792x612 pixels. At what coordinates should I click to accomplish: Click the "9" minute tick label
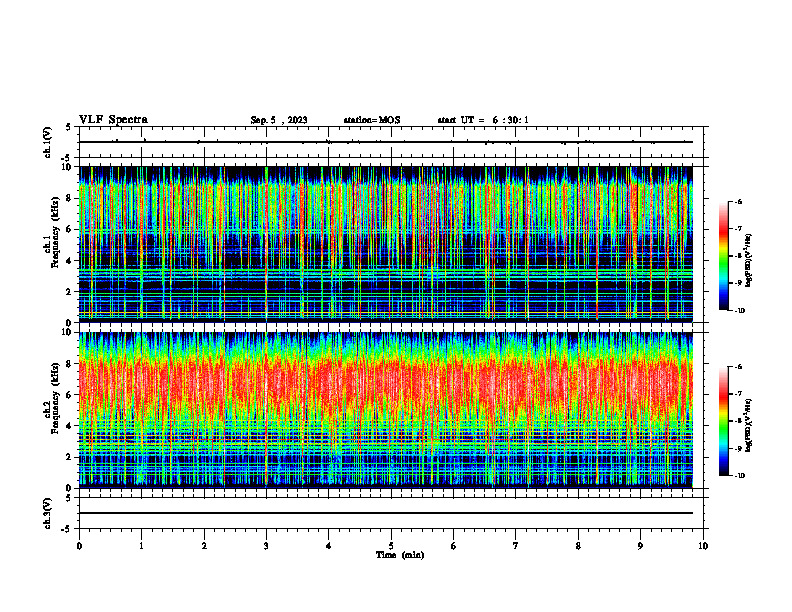tap(640, 546)
